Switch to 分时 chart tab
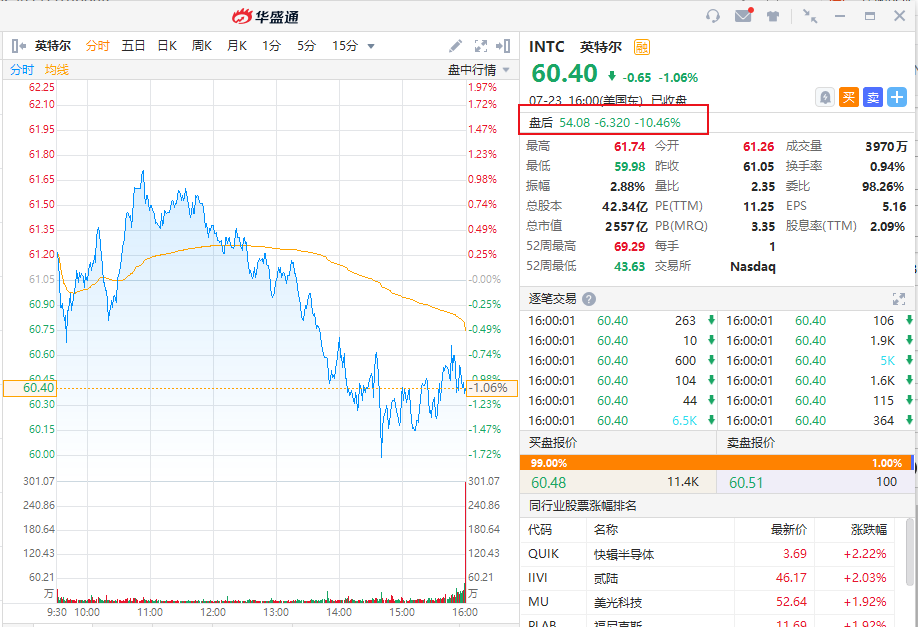 pos(97,46)
